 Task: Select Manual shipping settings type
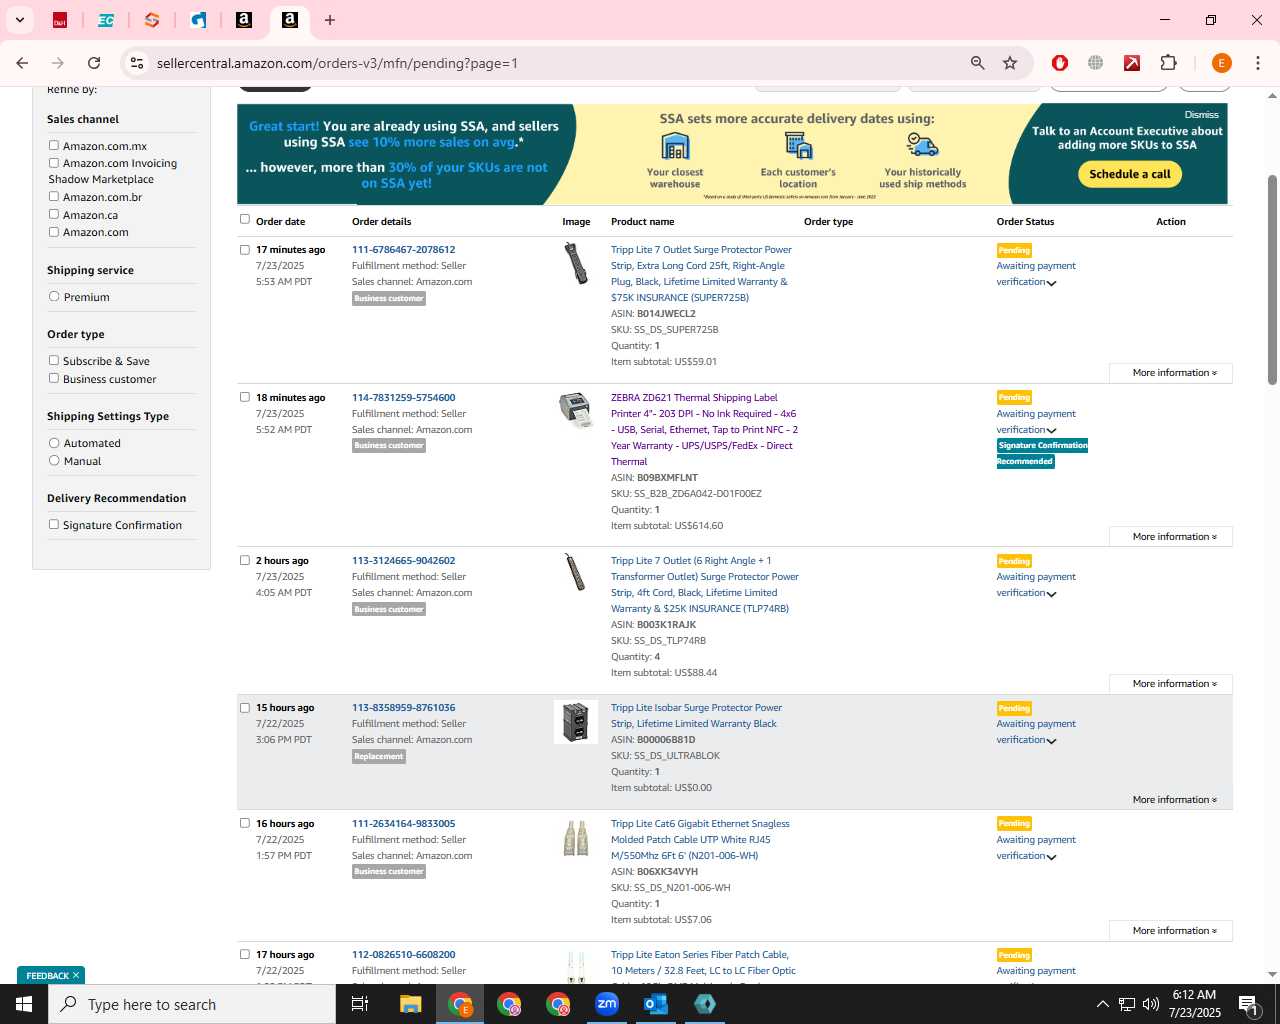(x=54, y=460)
